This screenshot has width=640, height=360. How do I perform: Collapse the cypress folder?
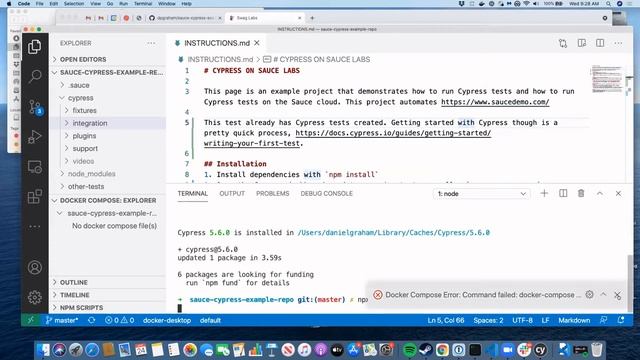tap(80, 98)
